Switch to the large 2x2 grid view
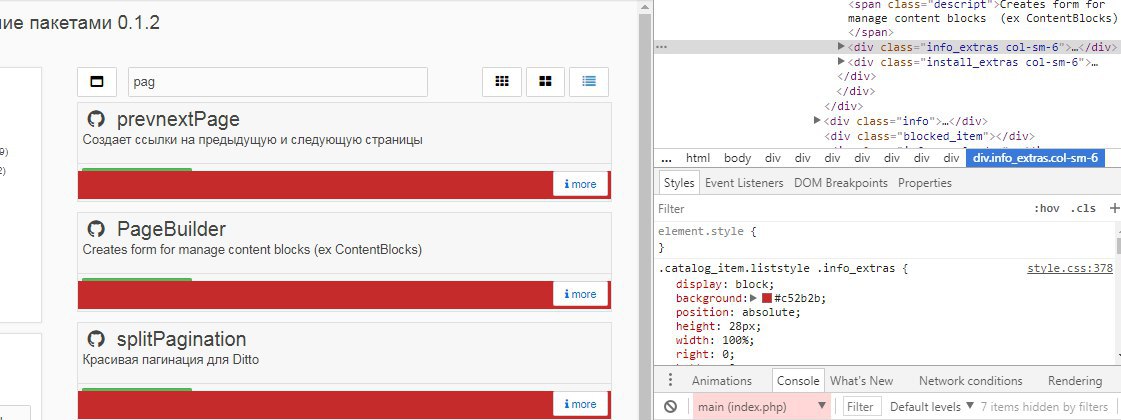 [545, 82]
